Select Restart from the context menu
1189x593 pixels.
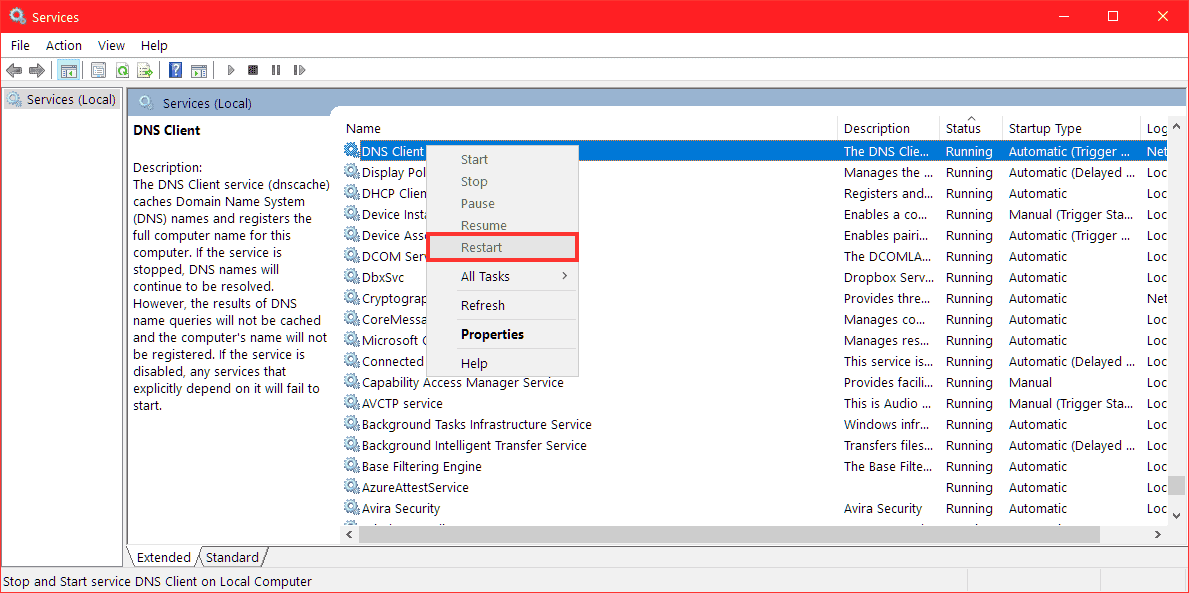point(487,247)
